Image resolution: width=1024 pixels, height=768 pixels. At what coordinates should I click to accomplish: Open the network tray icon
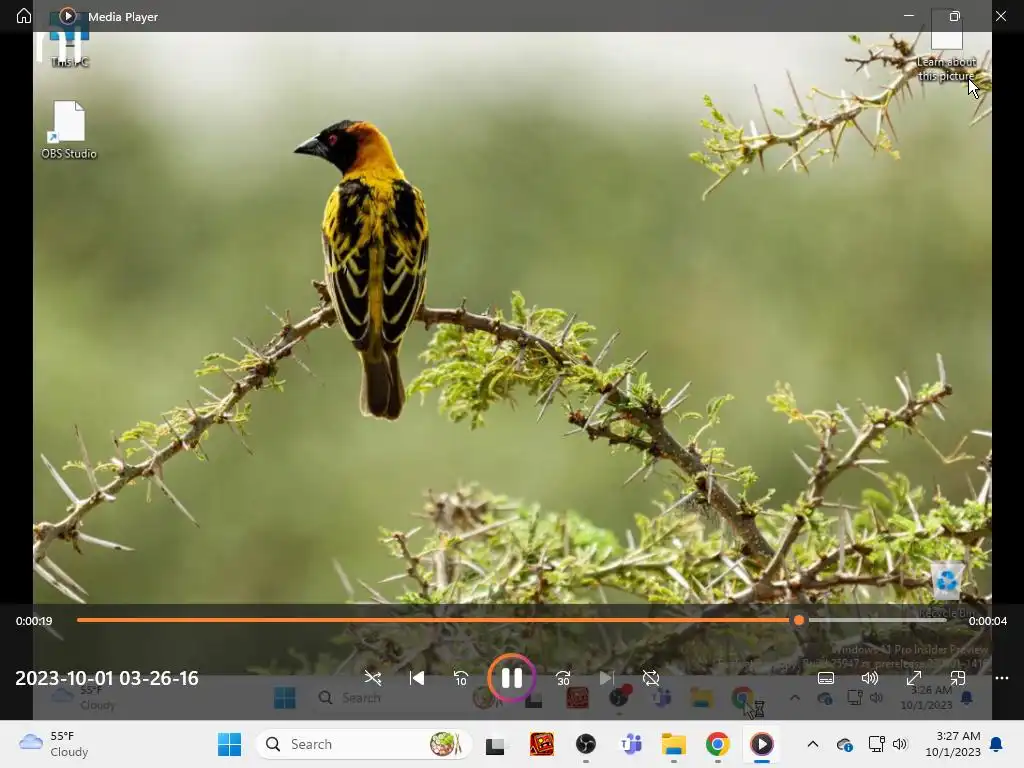876,744
